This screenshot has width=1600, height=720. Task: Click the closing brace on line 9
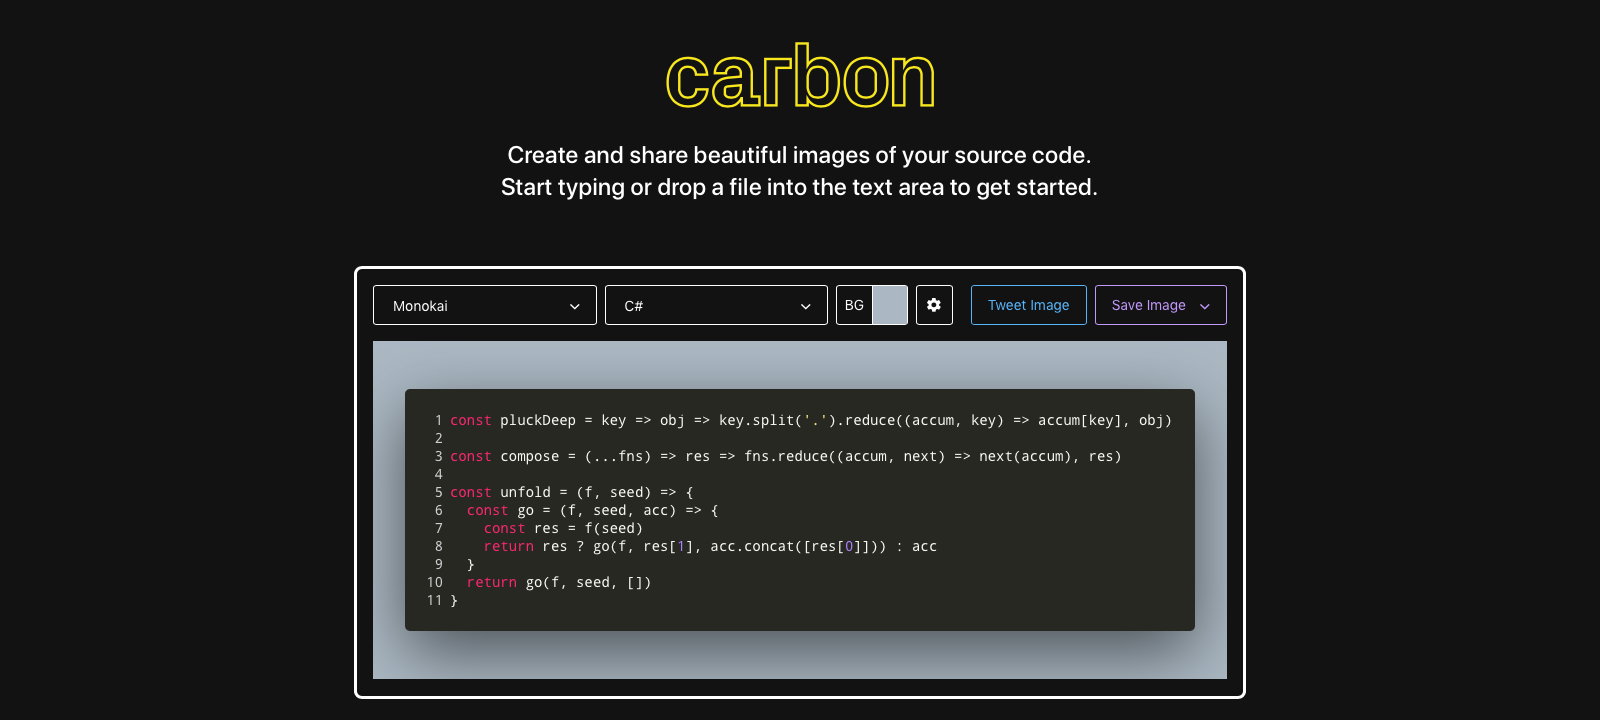[471, 564]
